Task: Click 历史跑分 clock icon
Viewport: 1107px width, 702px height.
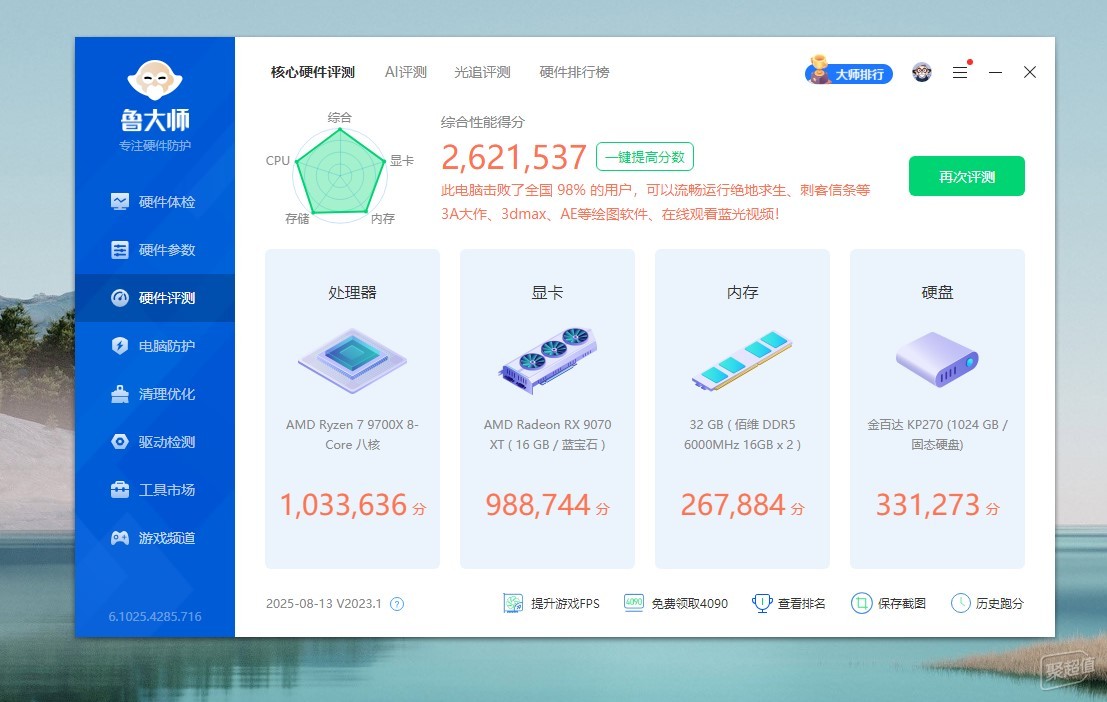Action: [x=961, y=603]
